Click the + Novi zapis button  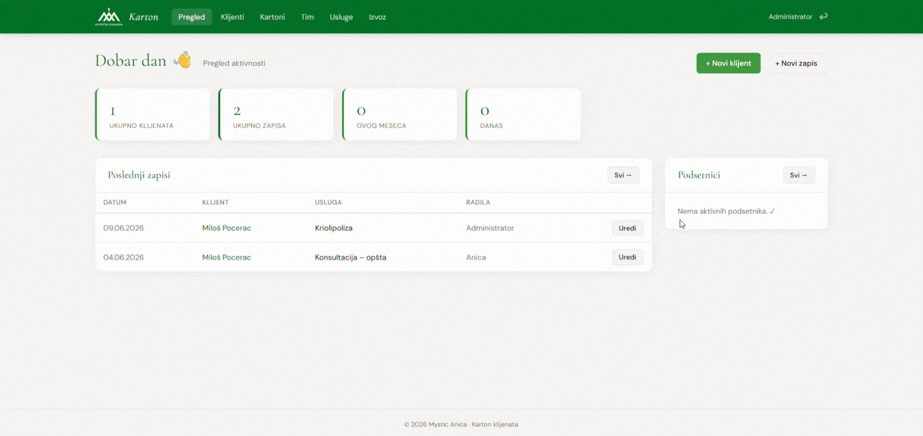(796, 63)
